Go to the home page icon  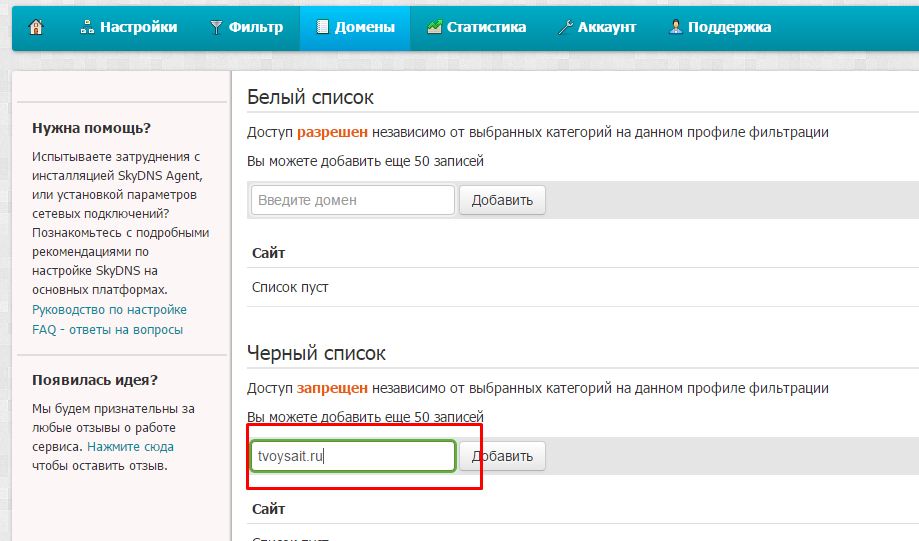(36, 27)
